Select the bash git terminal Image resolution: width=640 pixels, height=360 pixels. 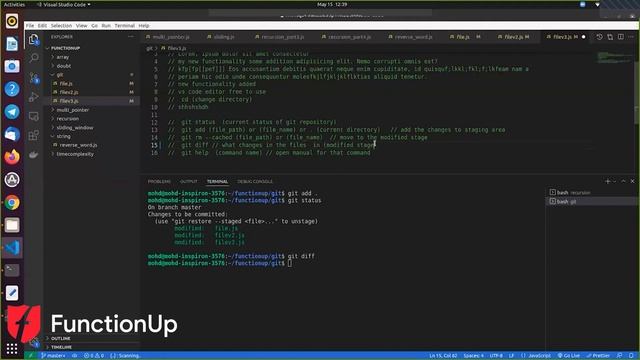(591, 201)
